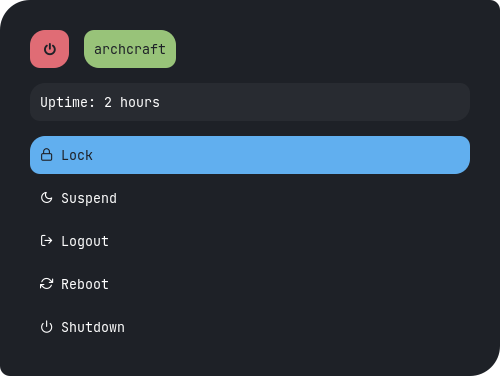
Task: Click the exit arrow icon beside Logout
Action: coord(46,240)
